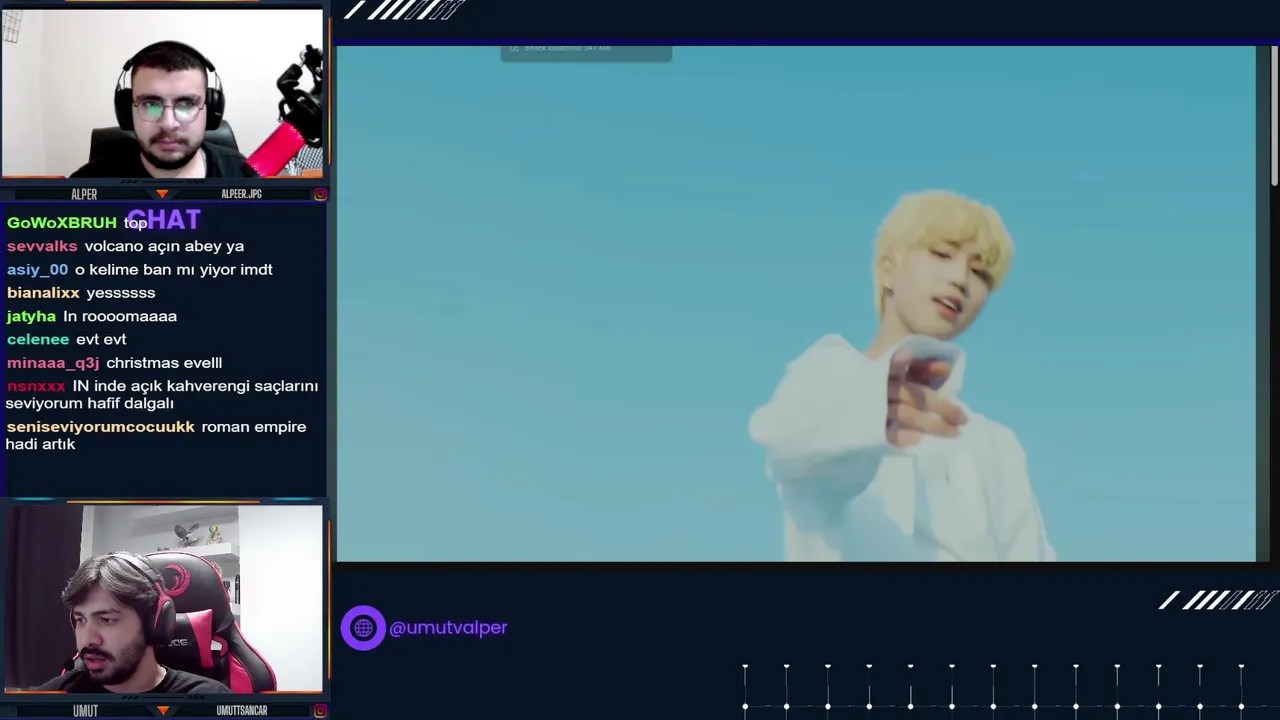This screenshot has height=720, width=1280.
Task: Click the 'In rooomaaaa' chat message
Action: 120,316
